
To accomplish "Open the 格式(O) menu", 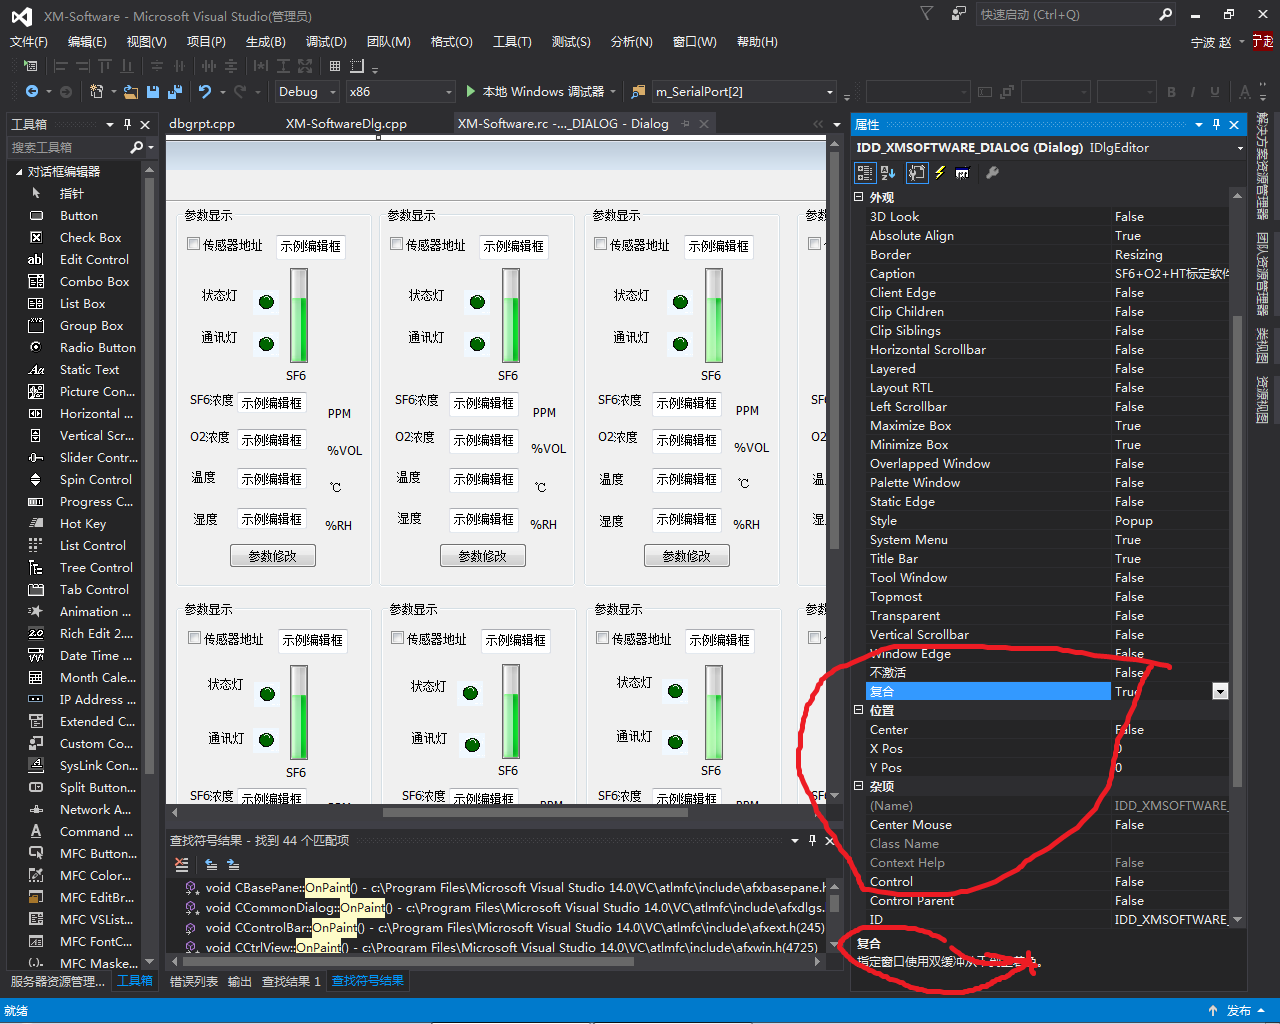I will 451,41.
